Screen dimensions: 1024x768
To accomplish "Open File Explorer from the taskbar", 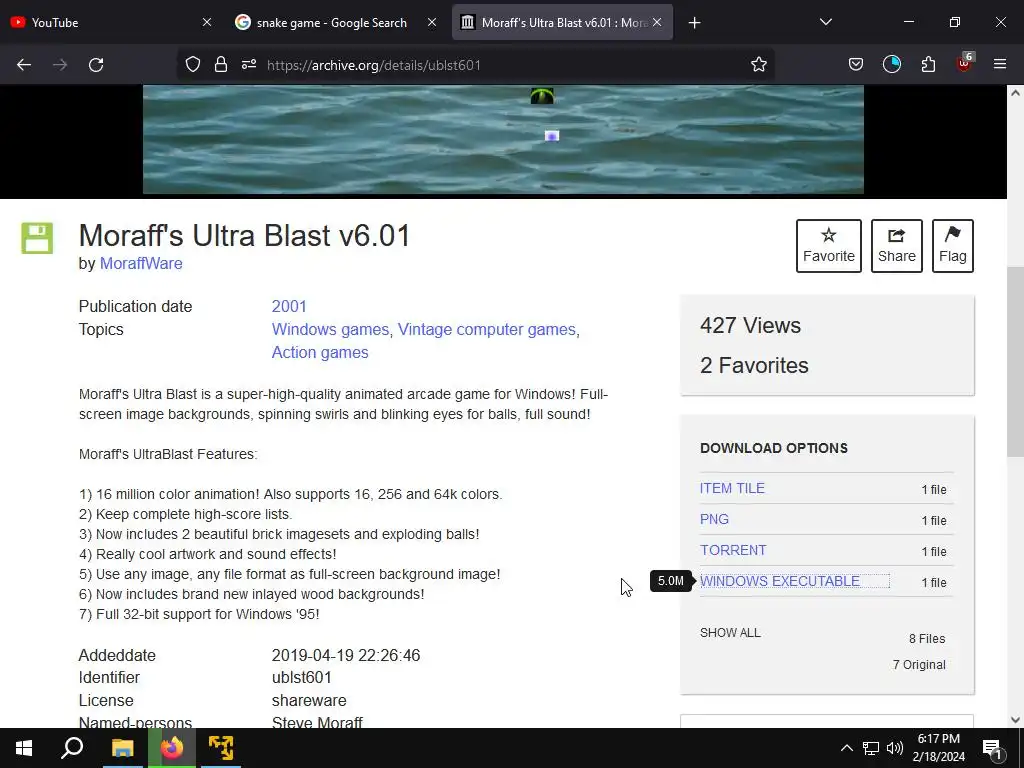I will [x=122, y=748].
